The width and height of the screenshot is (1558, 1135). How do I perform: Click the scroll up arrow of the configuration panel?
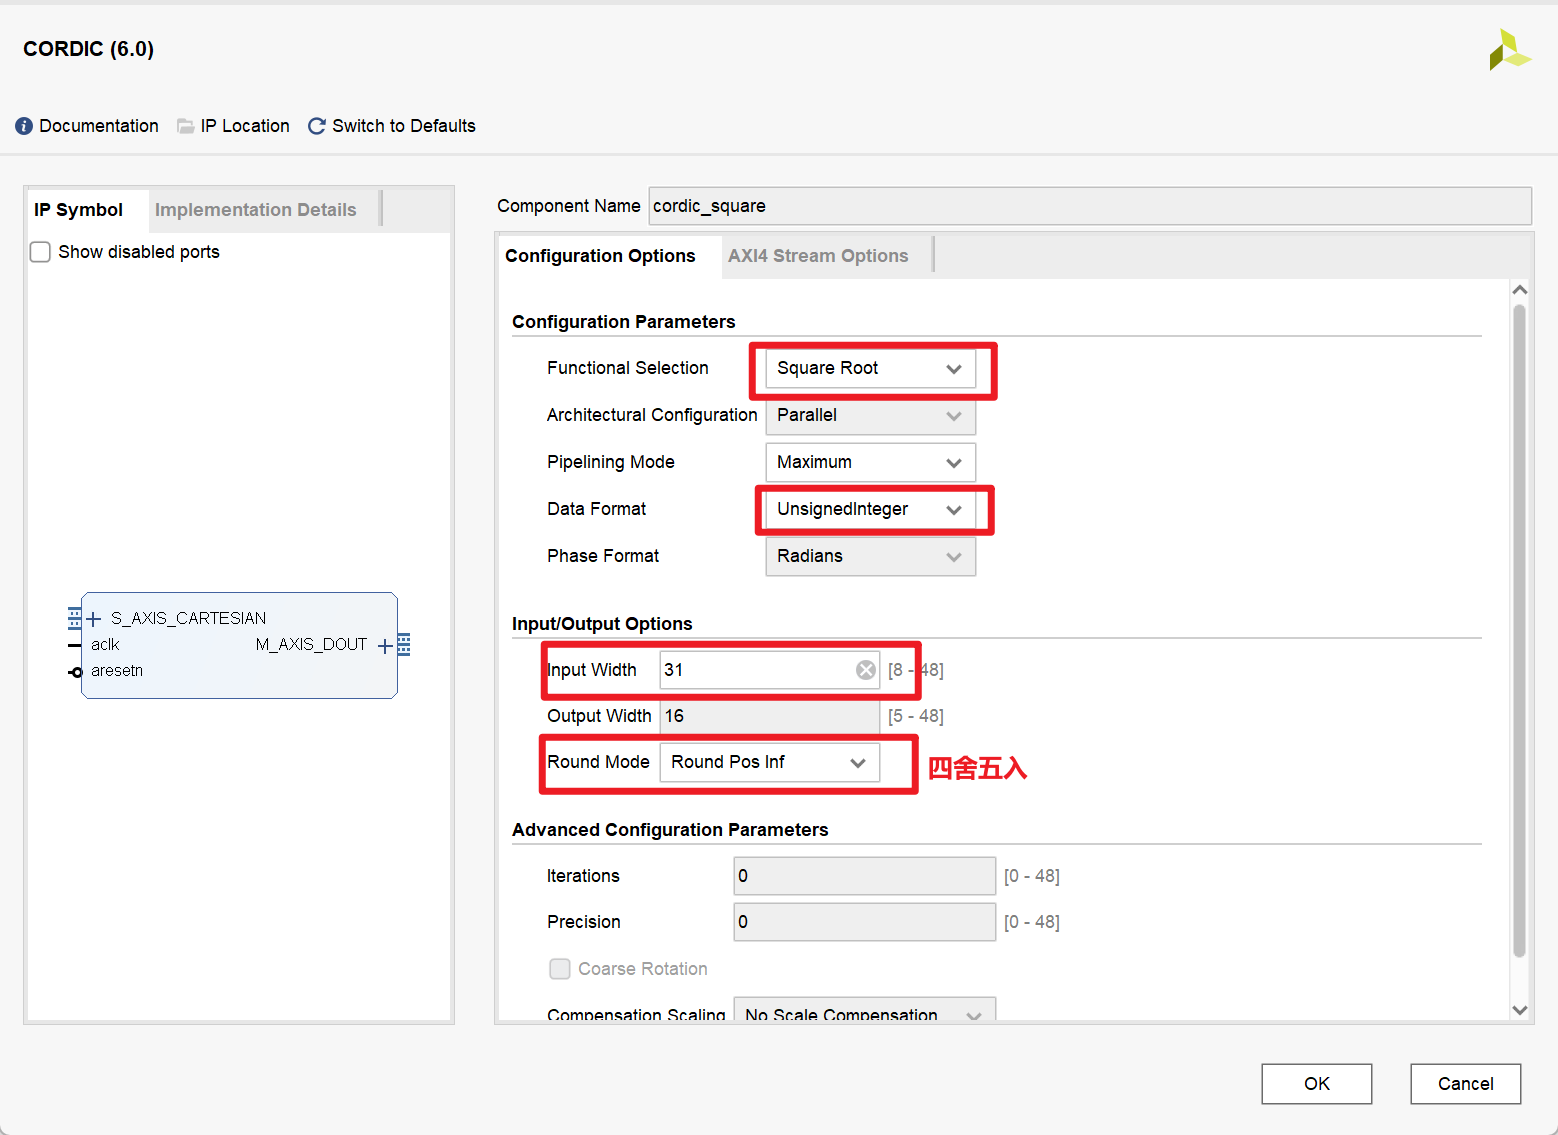pyautogui.click(x=1519, y=290)
